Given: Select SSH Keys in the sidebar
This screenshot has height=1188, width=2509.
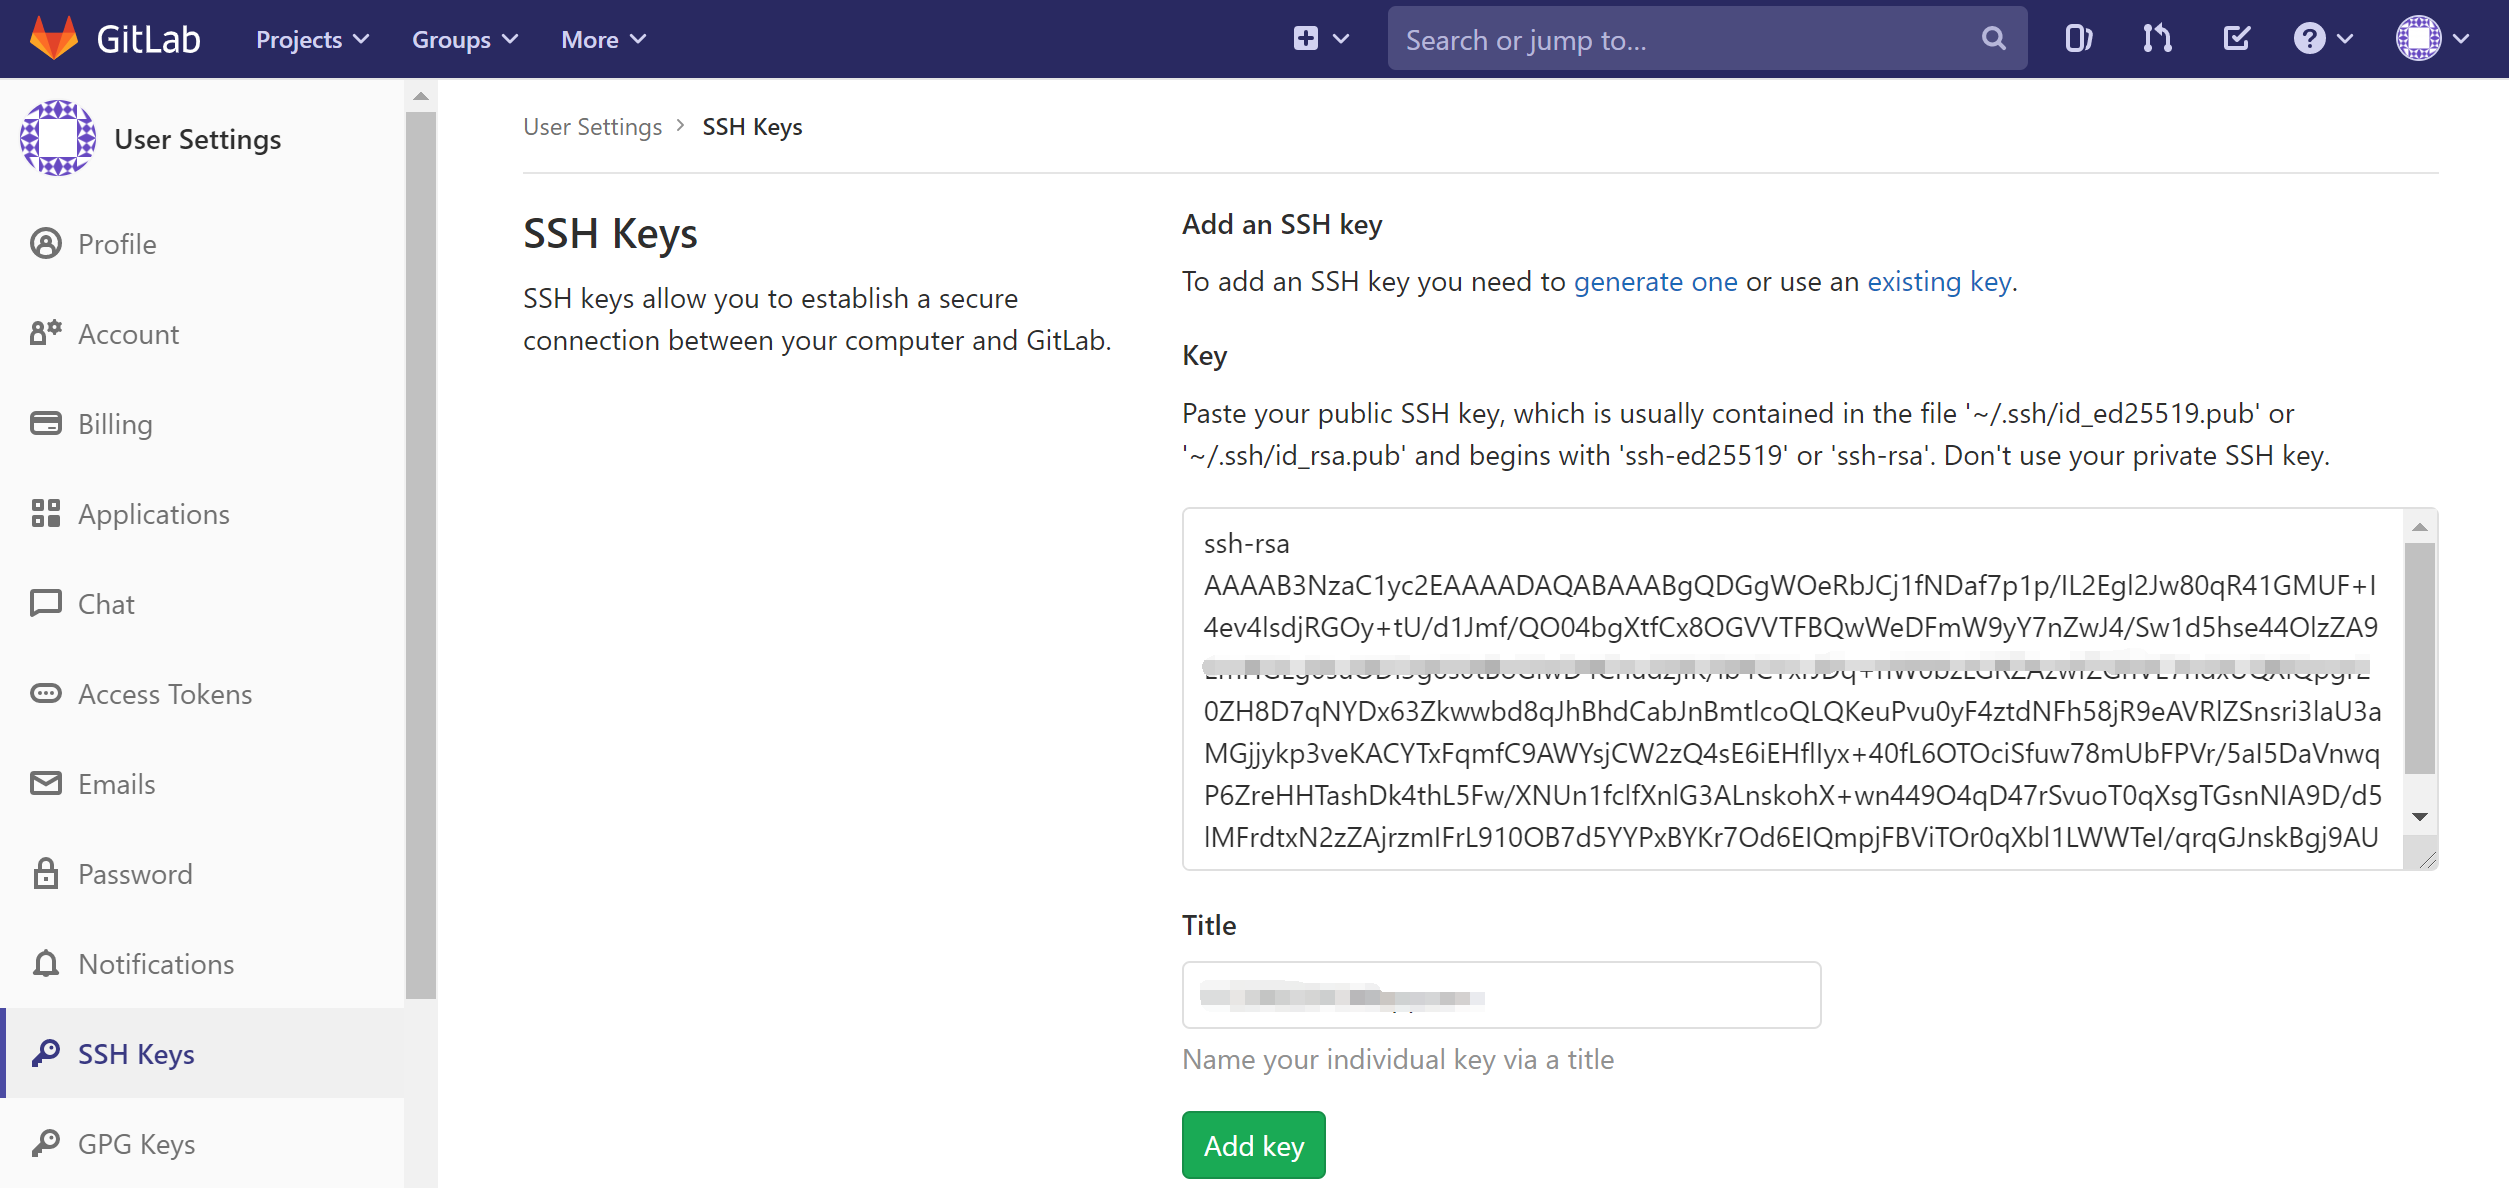Looking at the screenshot, I should [136, 1053].
